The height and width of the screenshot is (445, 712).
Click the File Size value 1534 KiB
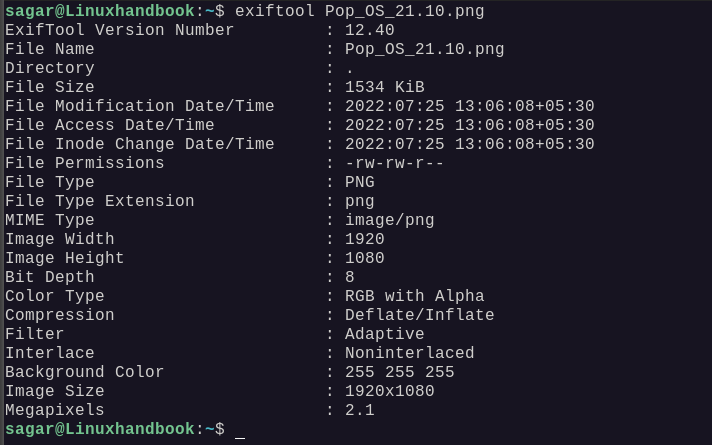coord(384,87)
